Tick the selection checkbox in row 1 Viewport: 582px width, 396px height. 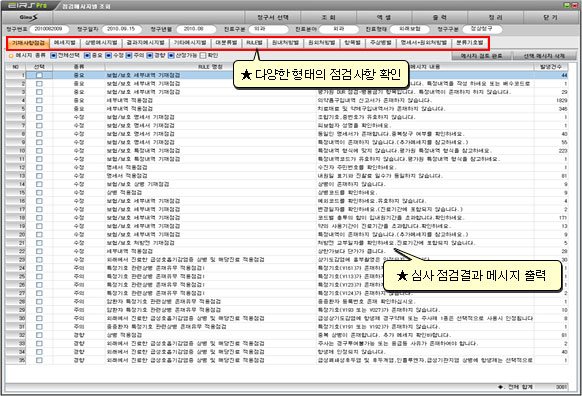[39, 75]
